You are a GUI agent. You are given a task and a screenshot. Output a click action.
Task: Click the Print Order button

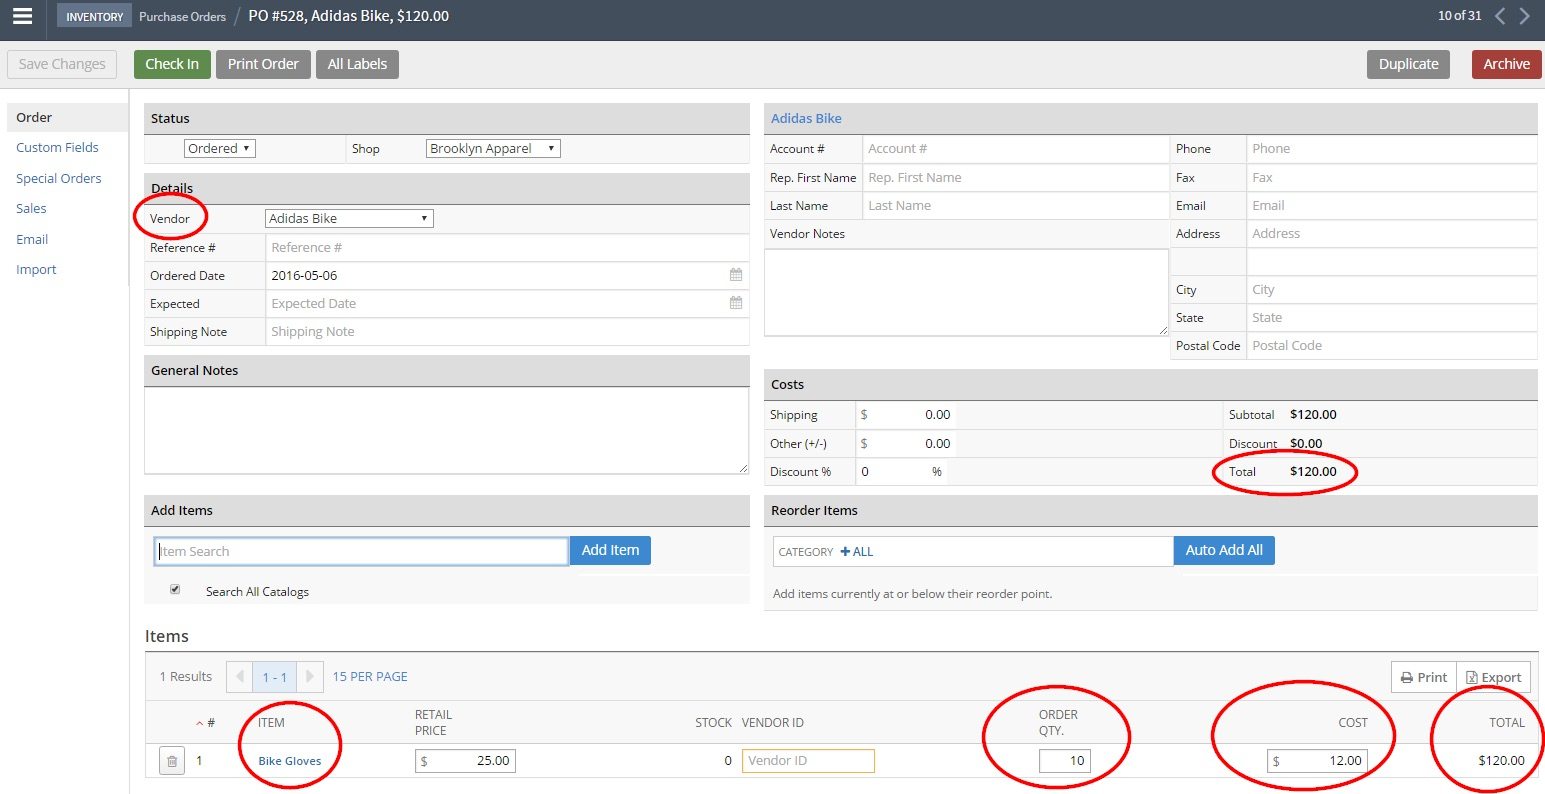pyautogui.click(x=263, y=64)
